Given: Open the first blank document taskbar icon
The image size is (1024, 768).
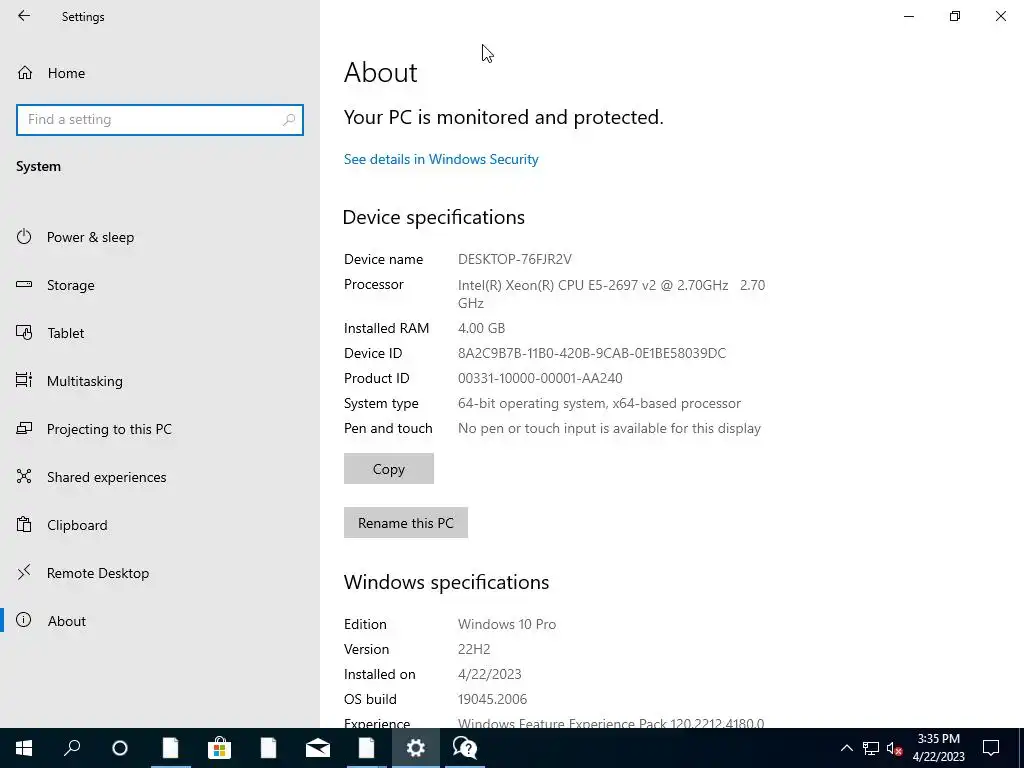Looking at the screenshot, I should tap(170, 748).
